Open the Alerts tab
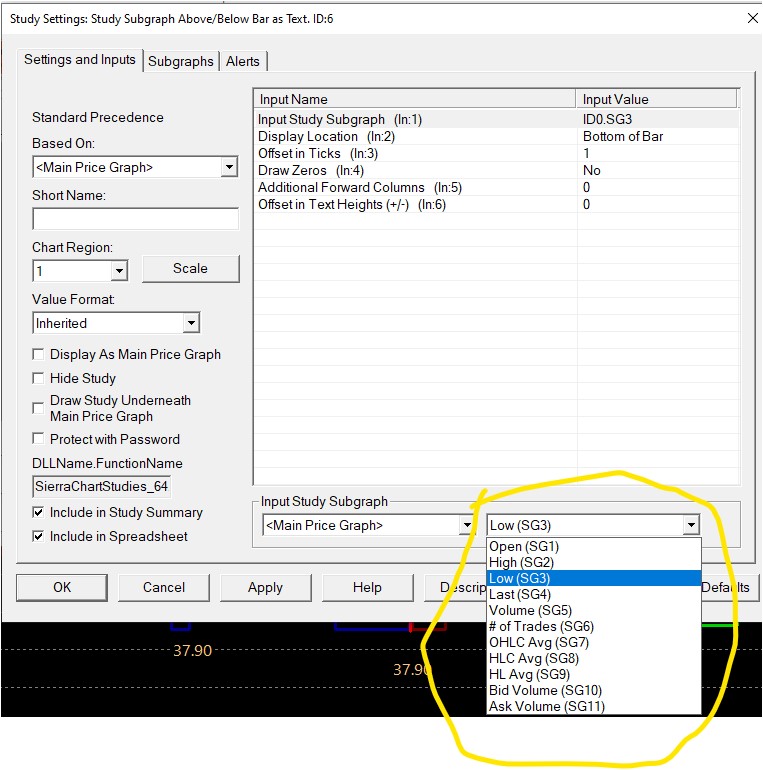Screen dimensions: 763x770 pos(243,61)
